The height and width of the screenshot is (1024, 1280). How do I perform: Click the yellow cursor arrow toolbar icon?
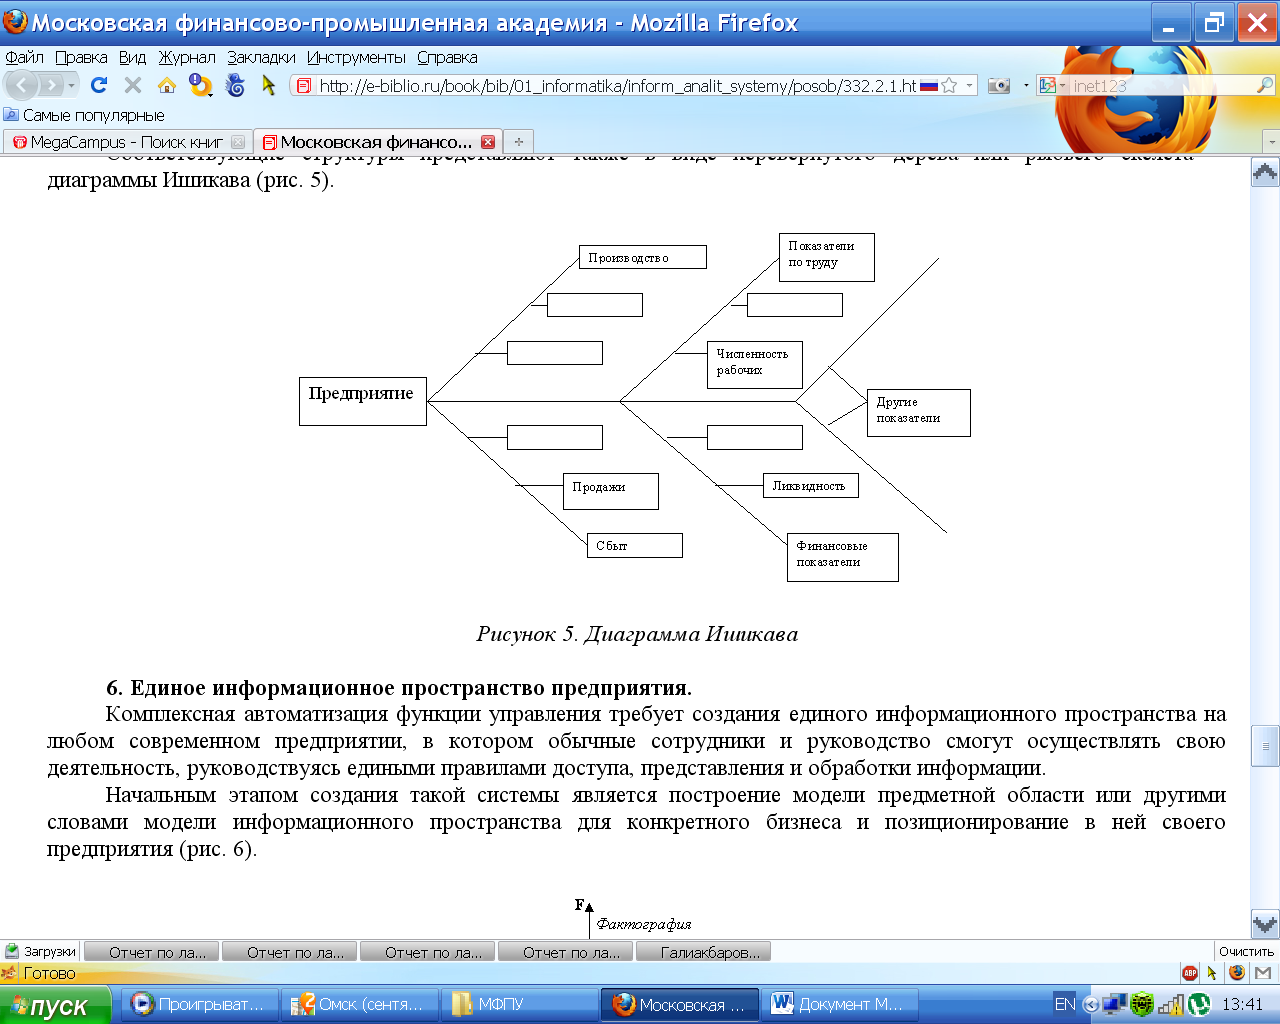[268, 86]
